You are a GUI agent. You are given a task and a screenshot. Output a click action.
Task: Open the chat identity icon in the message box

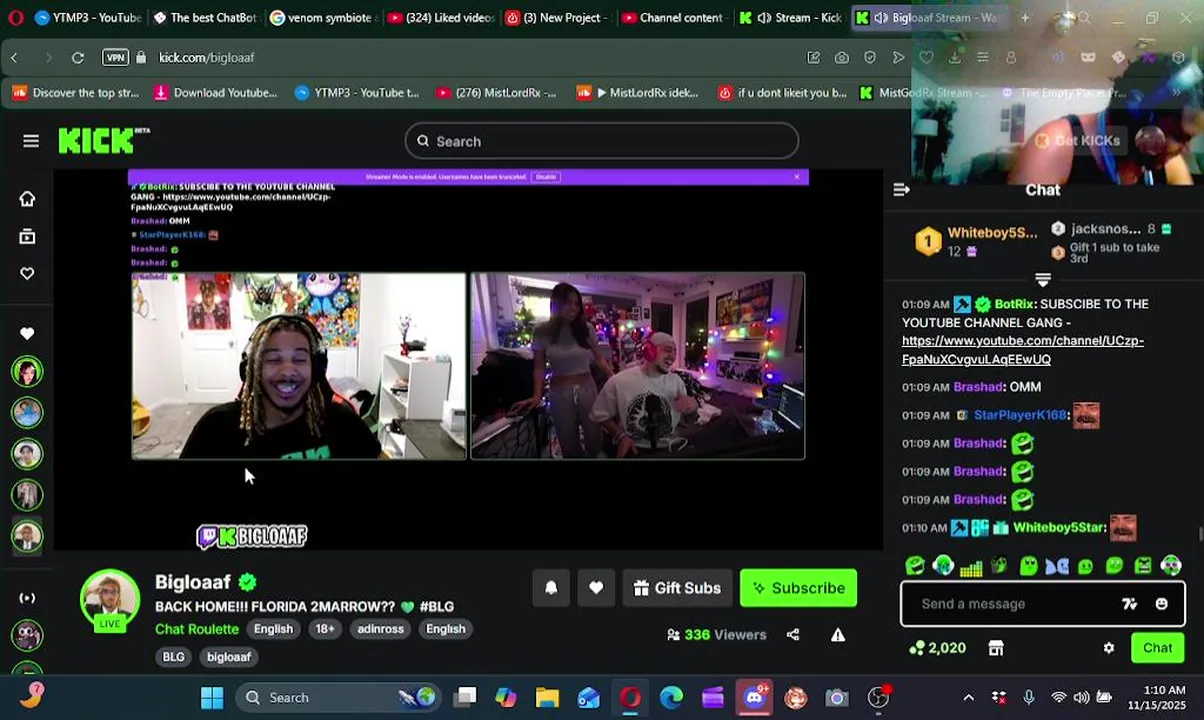pos(1129,604)
